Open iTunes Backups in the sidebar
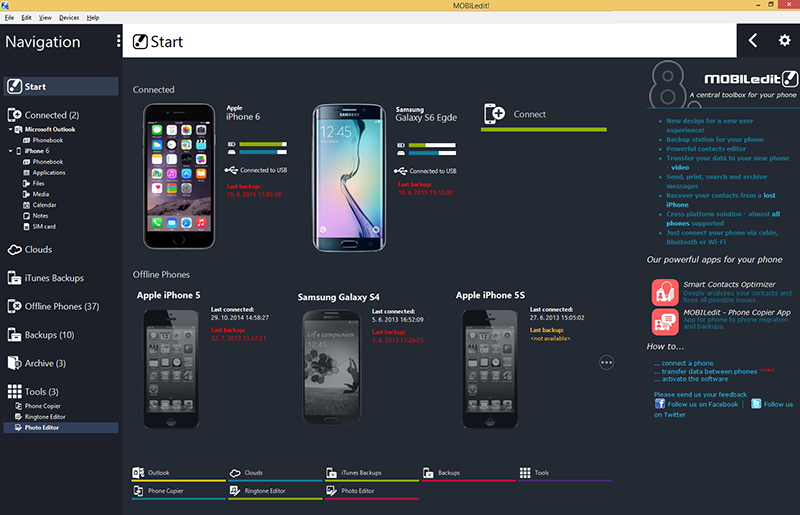The image size is (800, 515). click(45, 278)
